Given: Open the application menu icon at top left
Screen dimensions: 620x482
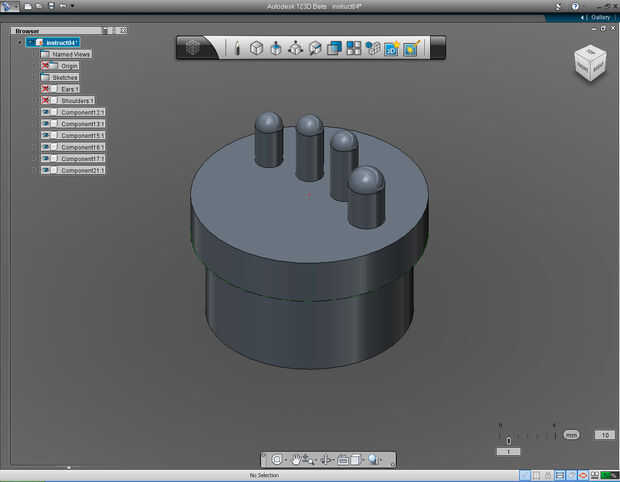Looking at the screenshot, I should [x=7, y=6].
